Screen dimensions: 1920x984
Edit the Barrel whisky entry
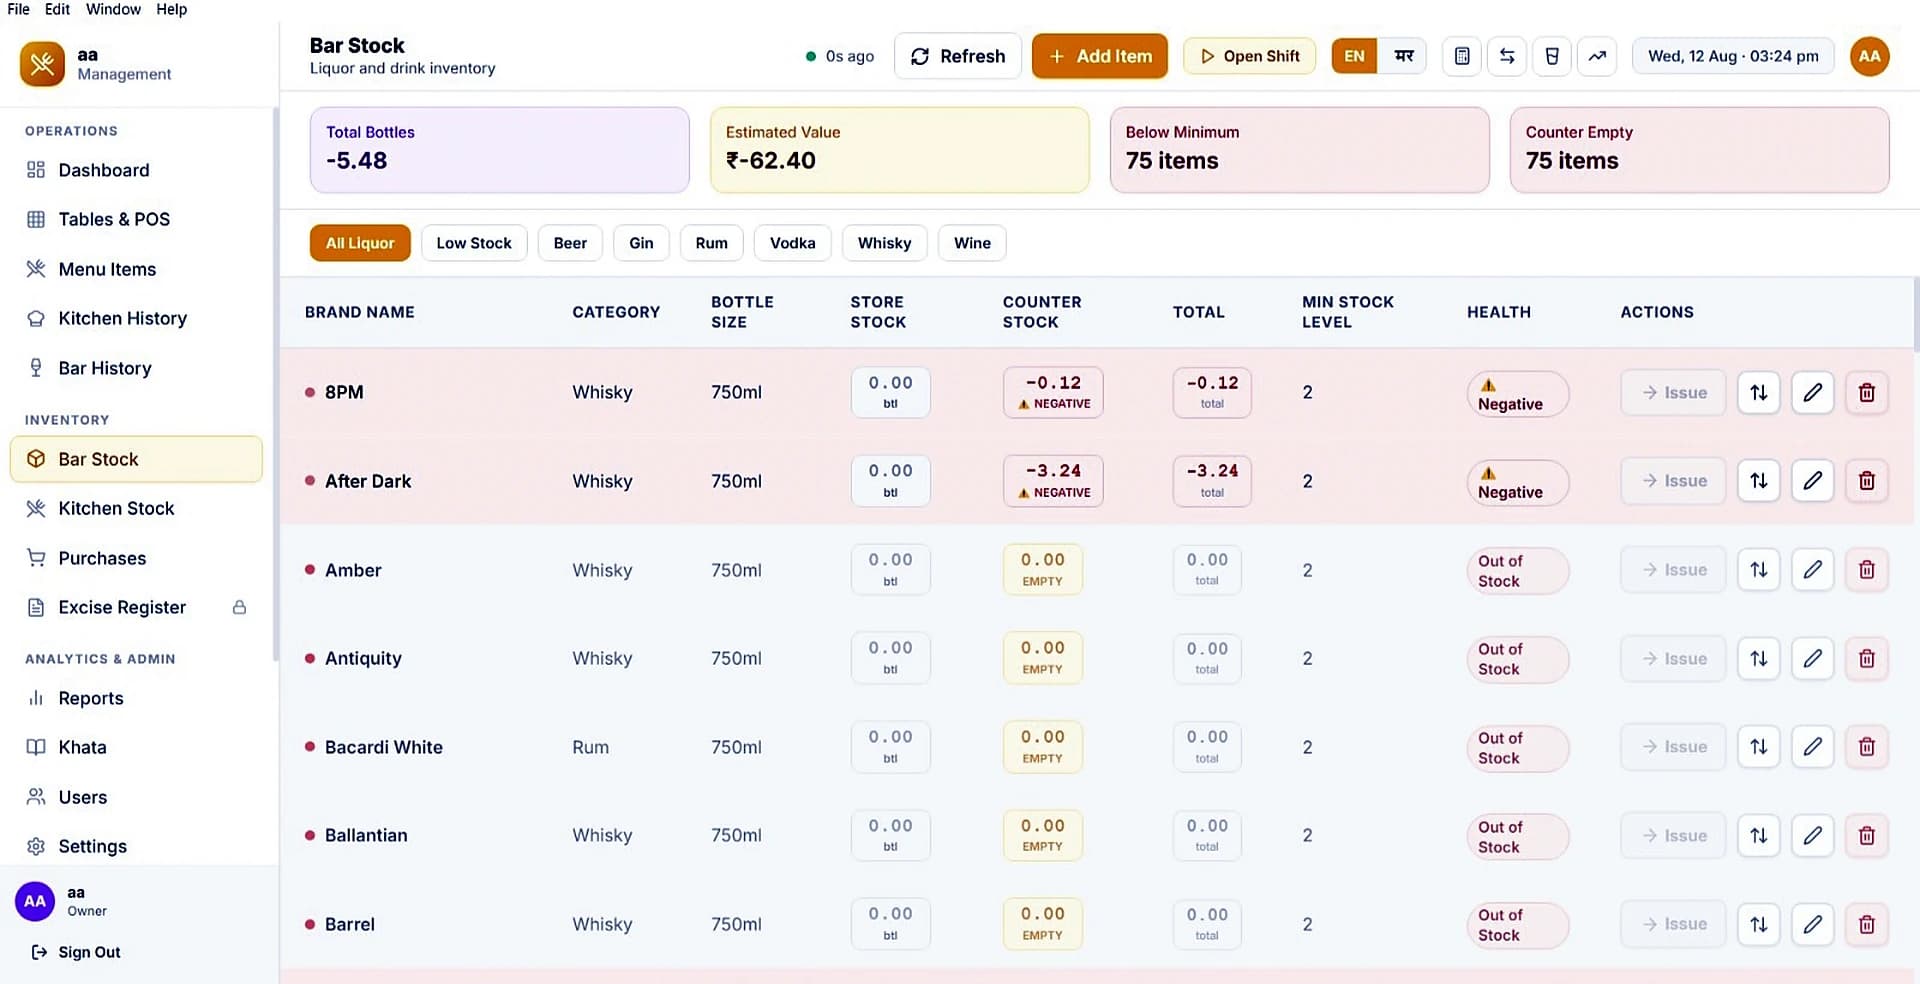pyautogui.click(x=1813, y=925)
